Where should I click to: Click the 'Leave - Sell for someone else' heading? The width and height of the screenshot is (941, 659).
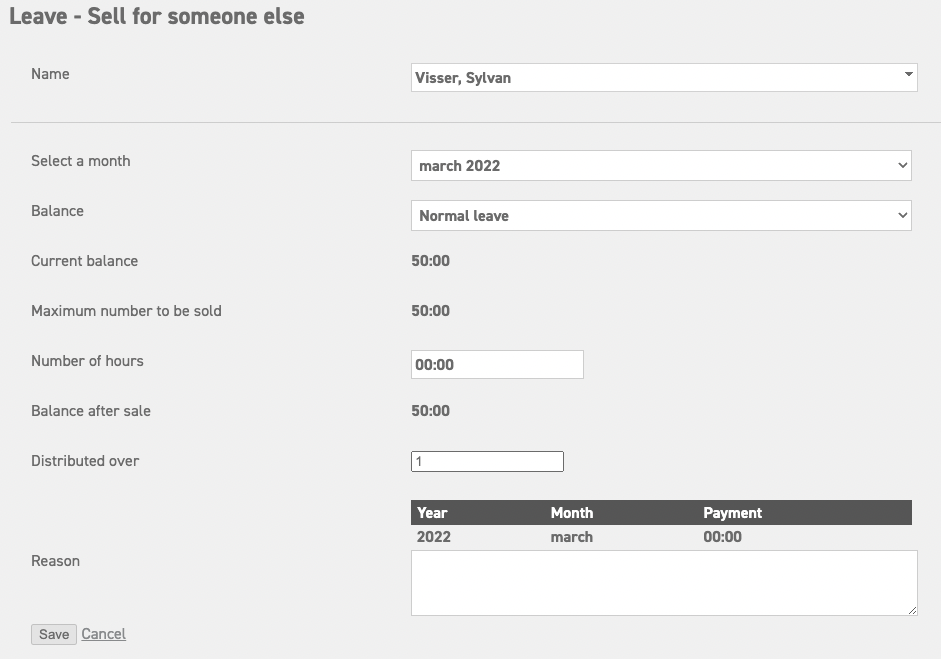click(157, 16)
